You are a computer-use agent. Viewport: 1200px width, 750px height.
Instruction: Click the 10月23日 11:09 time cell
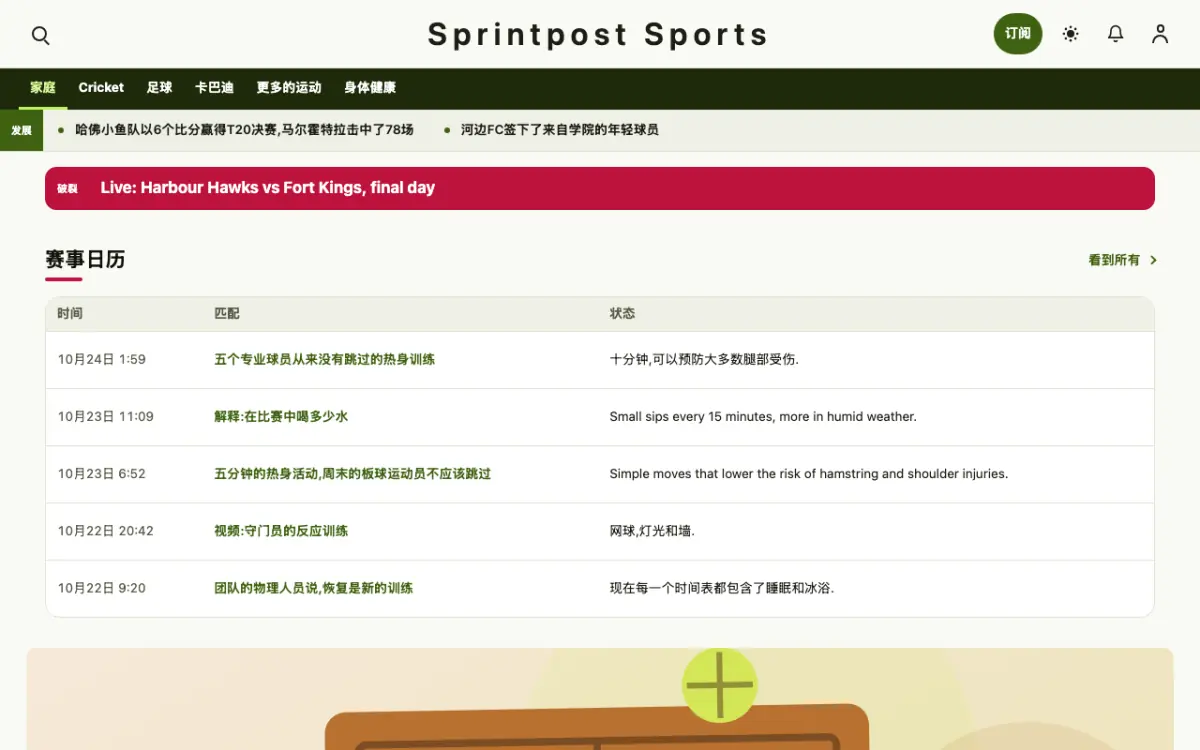(106, 417)
